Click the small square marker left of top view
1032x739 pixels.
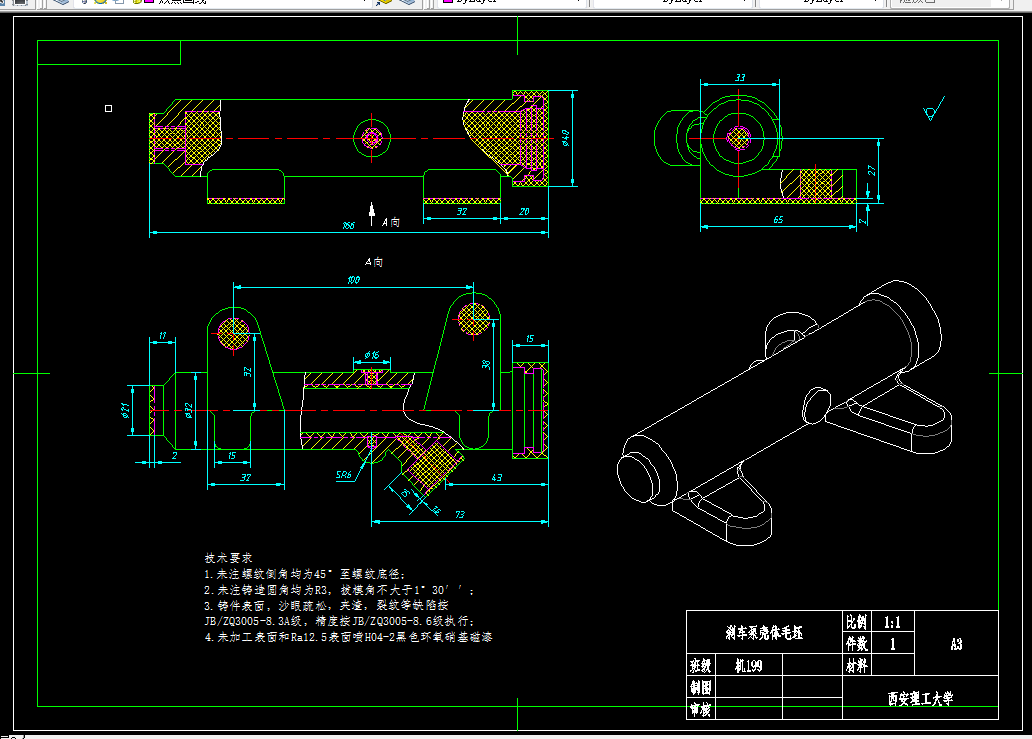coord(109,109)
